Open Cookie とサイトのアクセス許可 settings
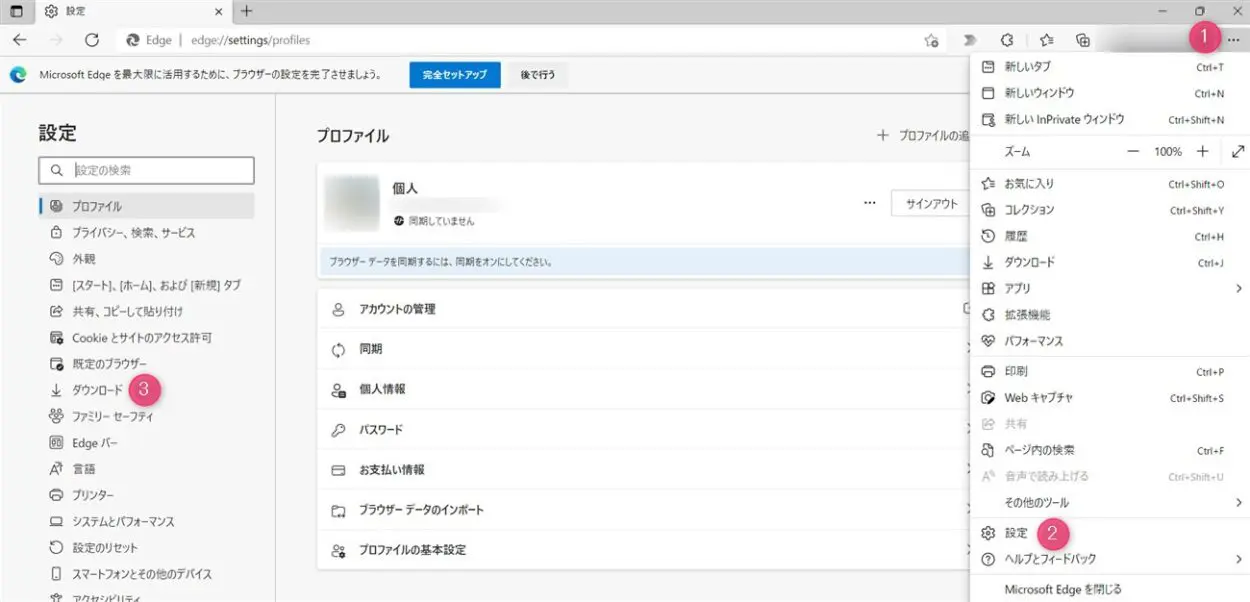 (x=146, y=338)
